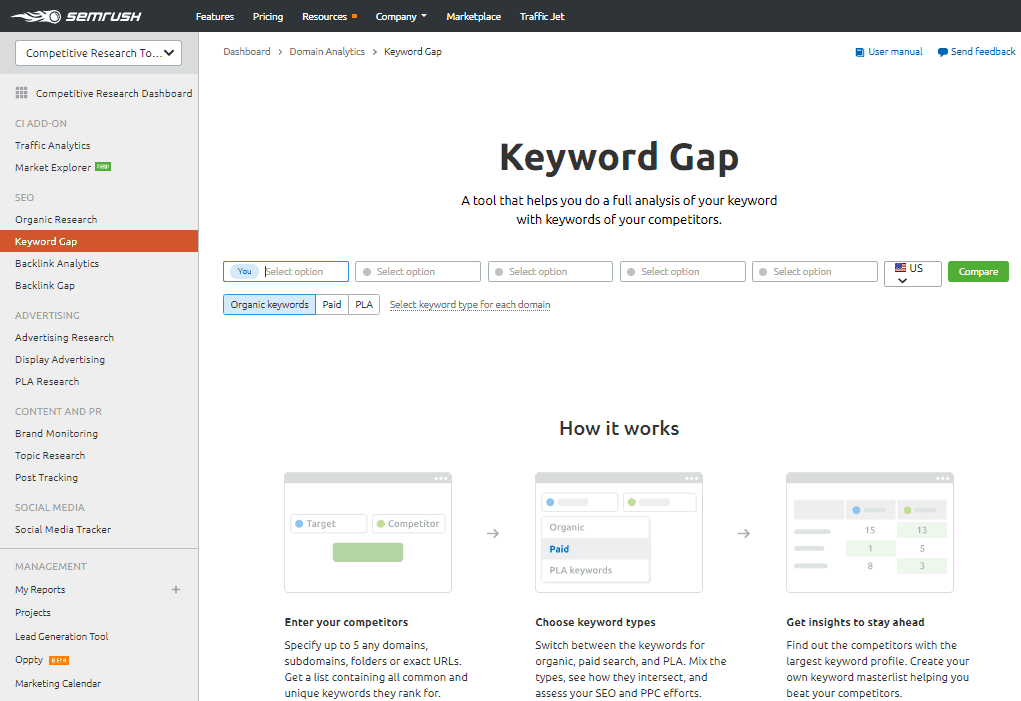Viewport: 1021px width, 701px height.
Task: Open Traffic Analytics in sidebar
Action: click(53, 145)
